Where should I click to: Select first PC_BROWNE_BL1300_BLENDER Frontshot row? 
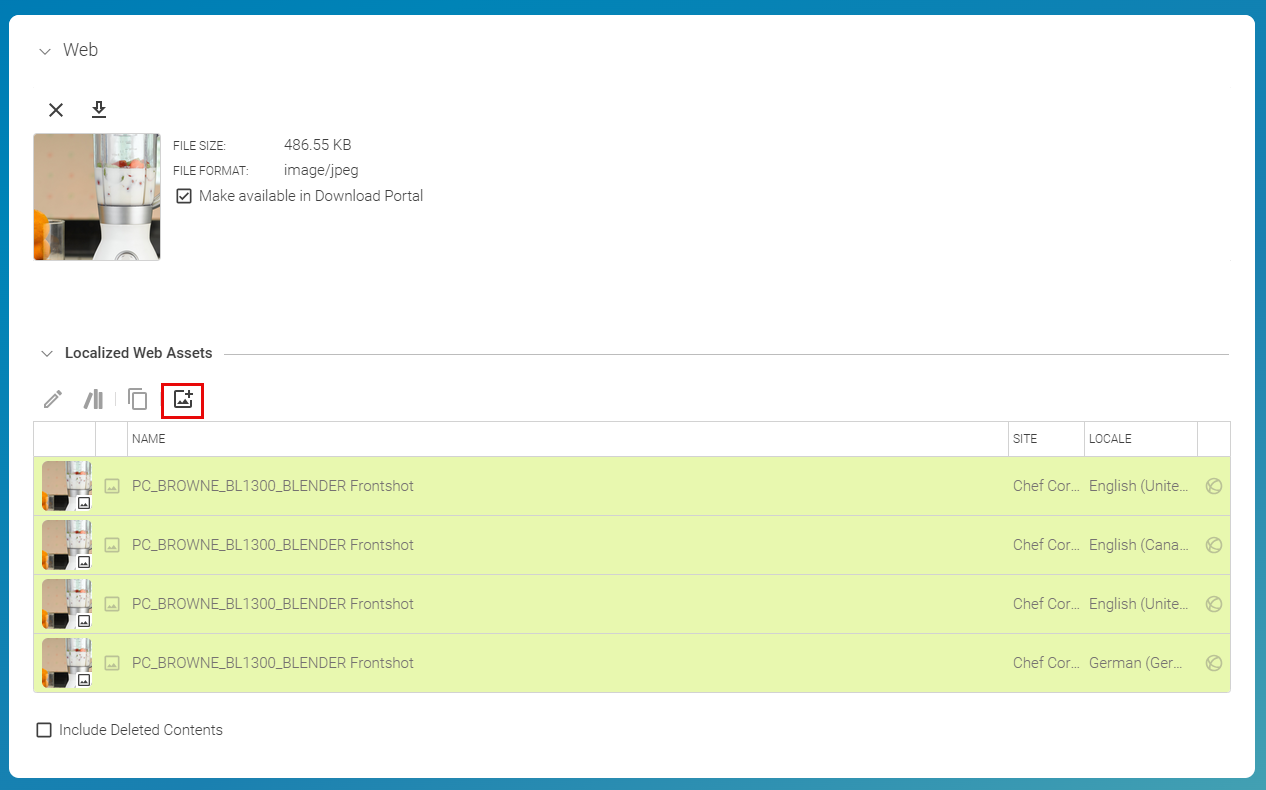[632, 486]
